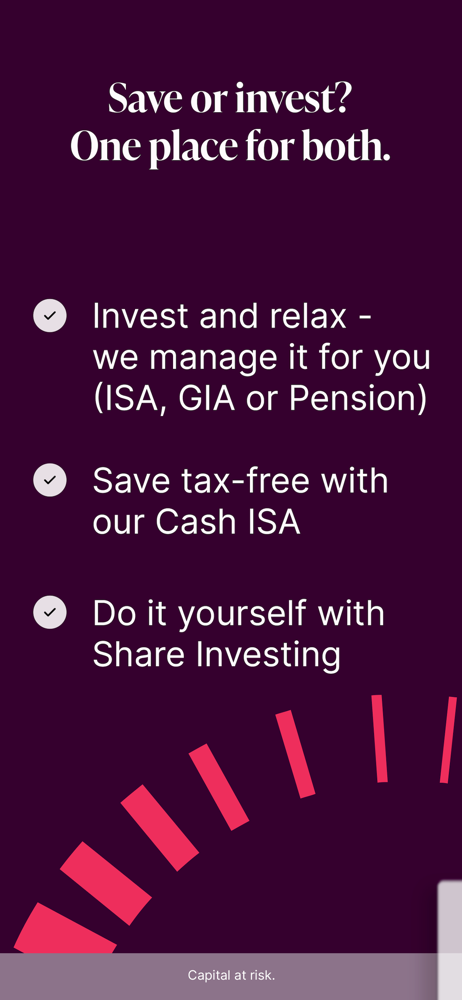Viewport: 462px width, 1000px height.
Task: Tap the 'Capital at risk.' disclaimer
Action: (x=231, y=975)
